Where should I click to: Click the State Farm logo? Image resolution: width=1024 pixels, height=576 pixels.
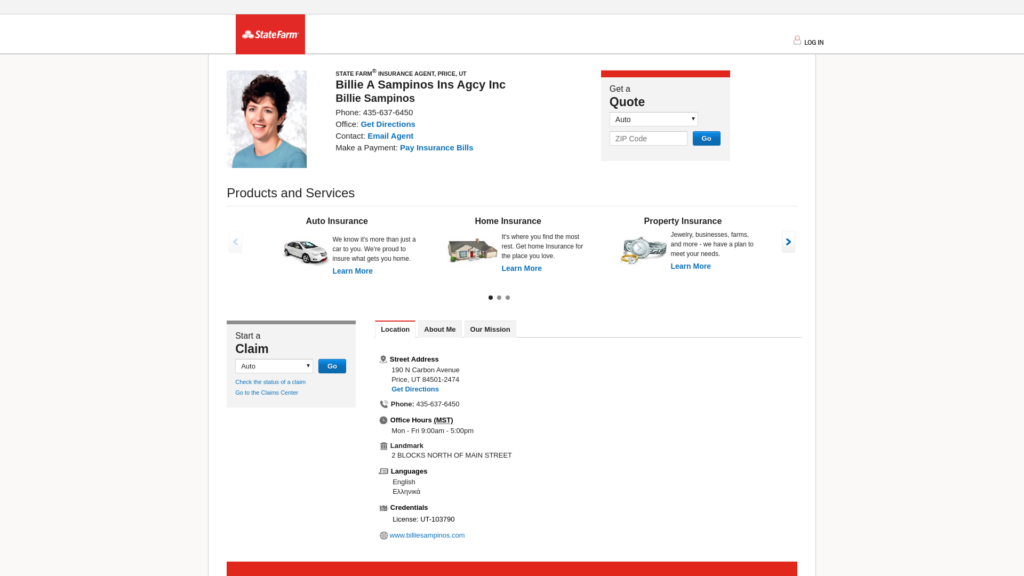pos(270,34)
